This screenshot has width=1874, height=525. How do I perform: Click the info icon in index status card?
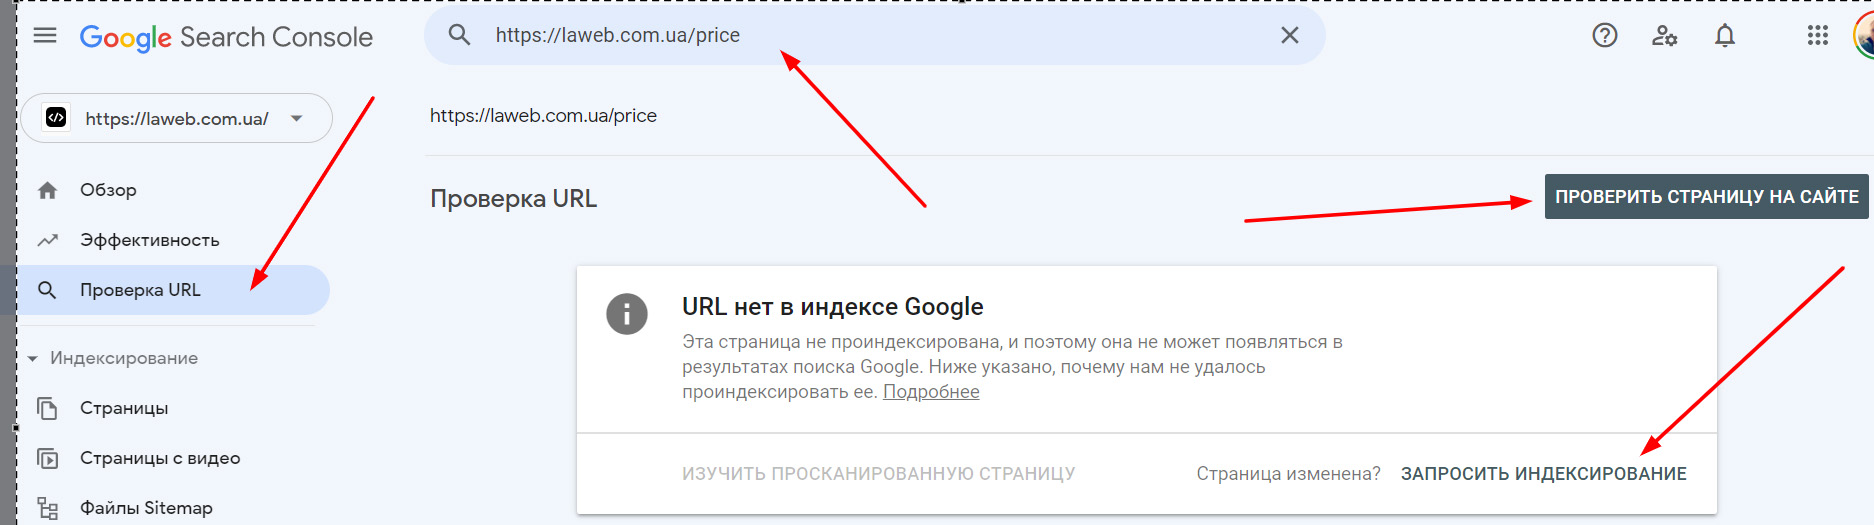tap(627, 314)
